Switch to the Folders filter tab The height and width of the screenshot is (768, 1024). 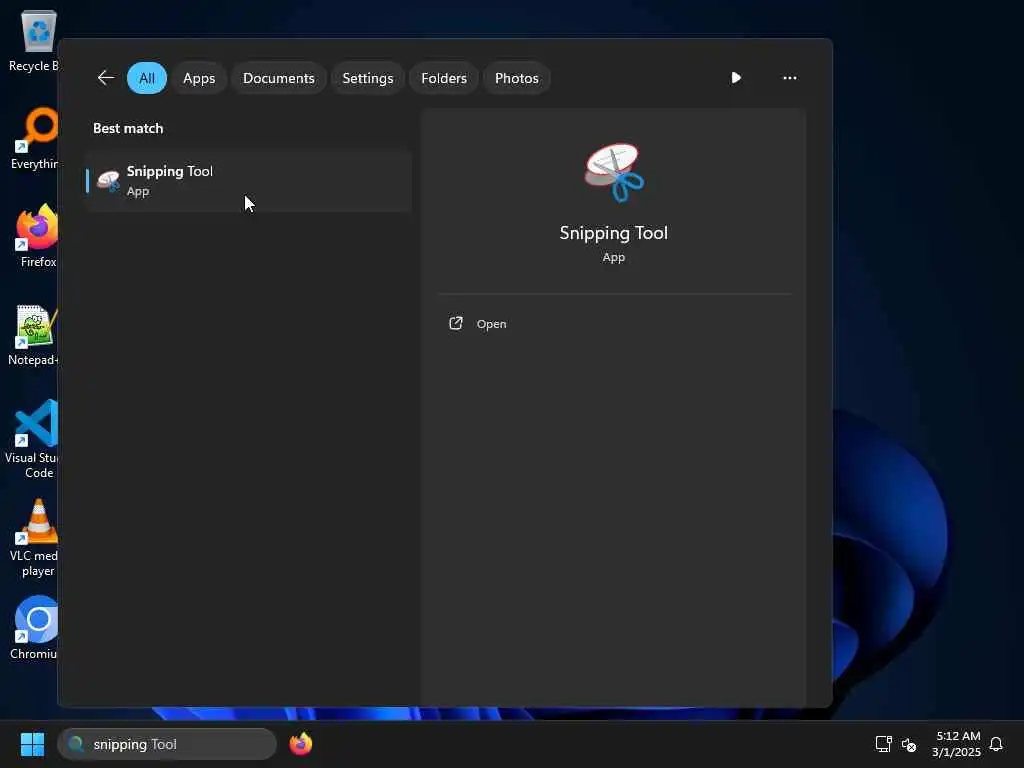(444, 78)
